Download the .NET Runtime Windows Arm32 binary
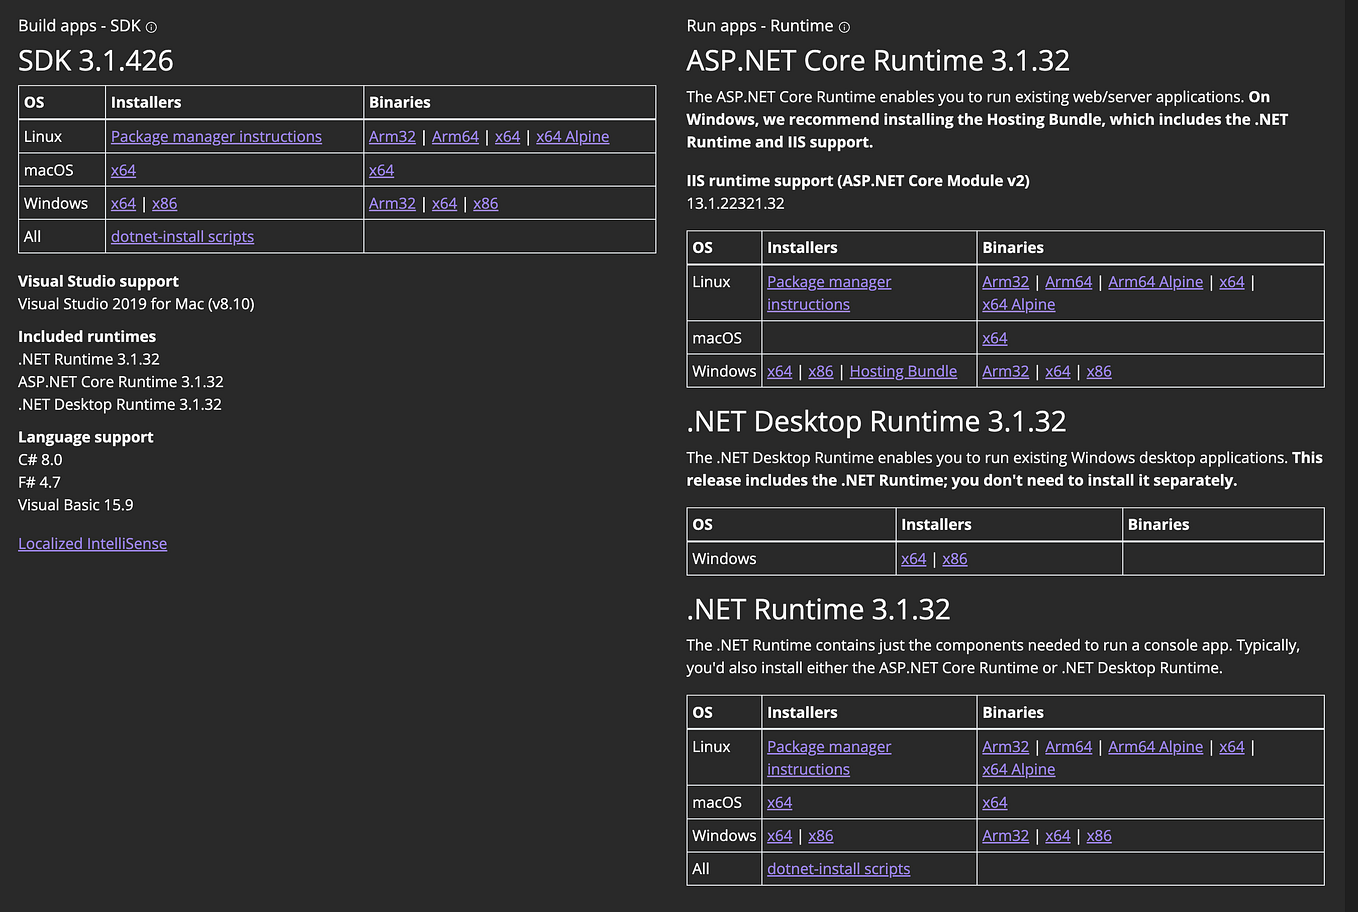1358x912 pixels. point(1005,835)
